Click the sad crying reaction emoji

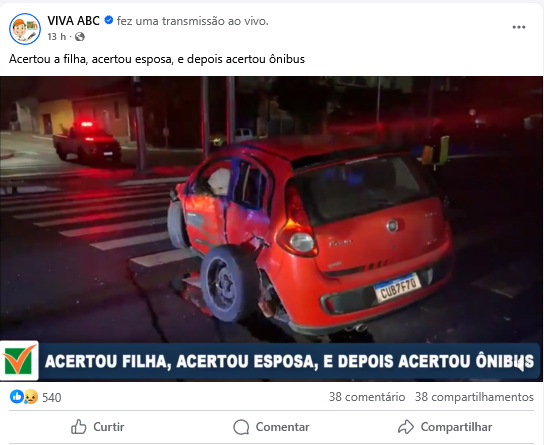31,397
